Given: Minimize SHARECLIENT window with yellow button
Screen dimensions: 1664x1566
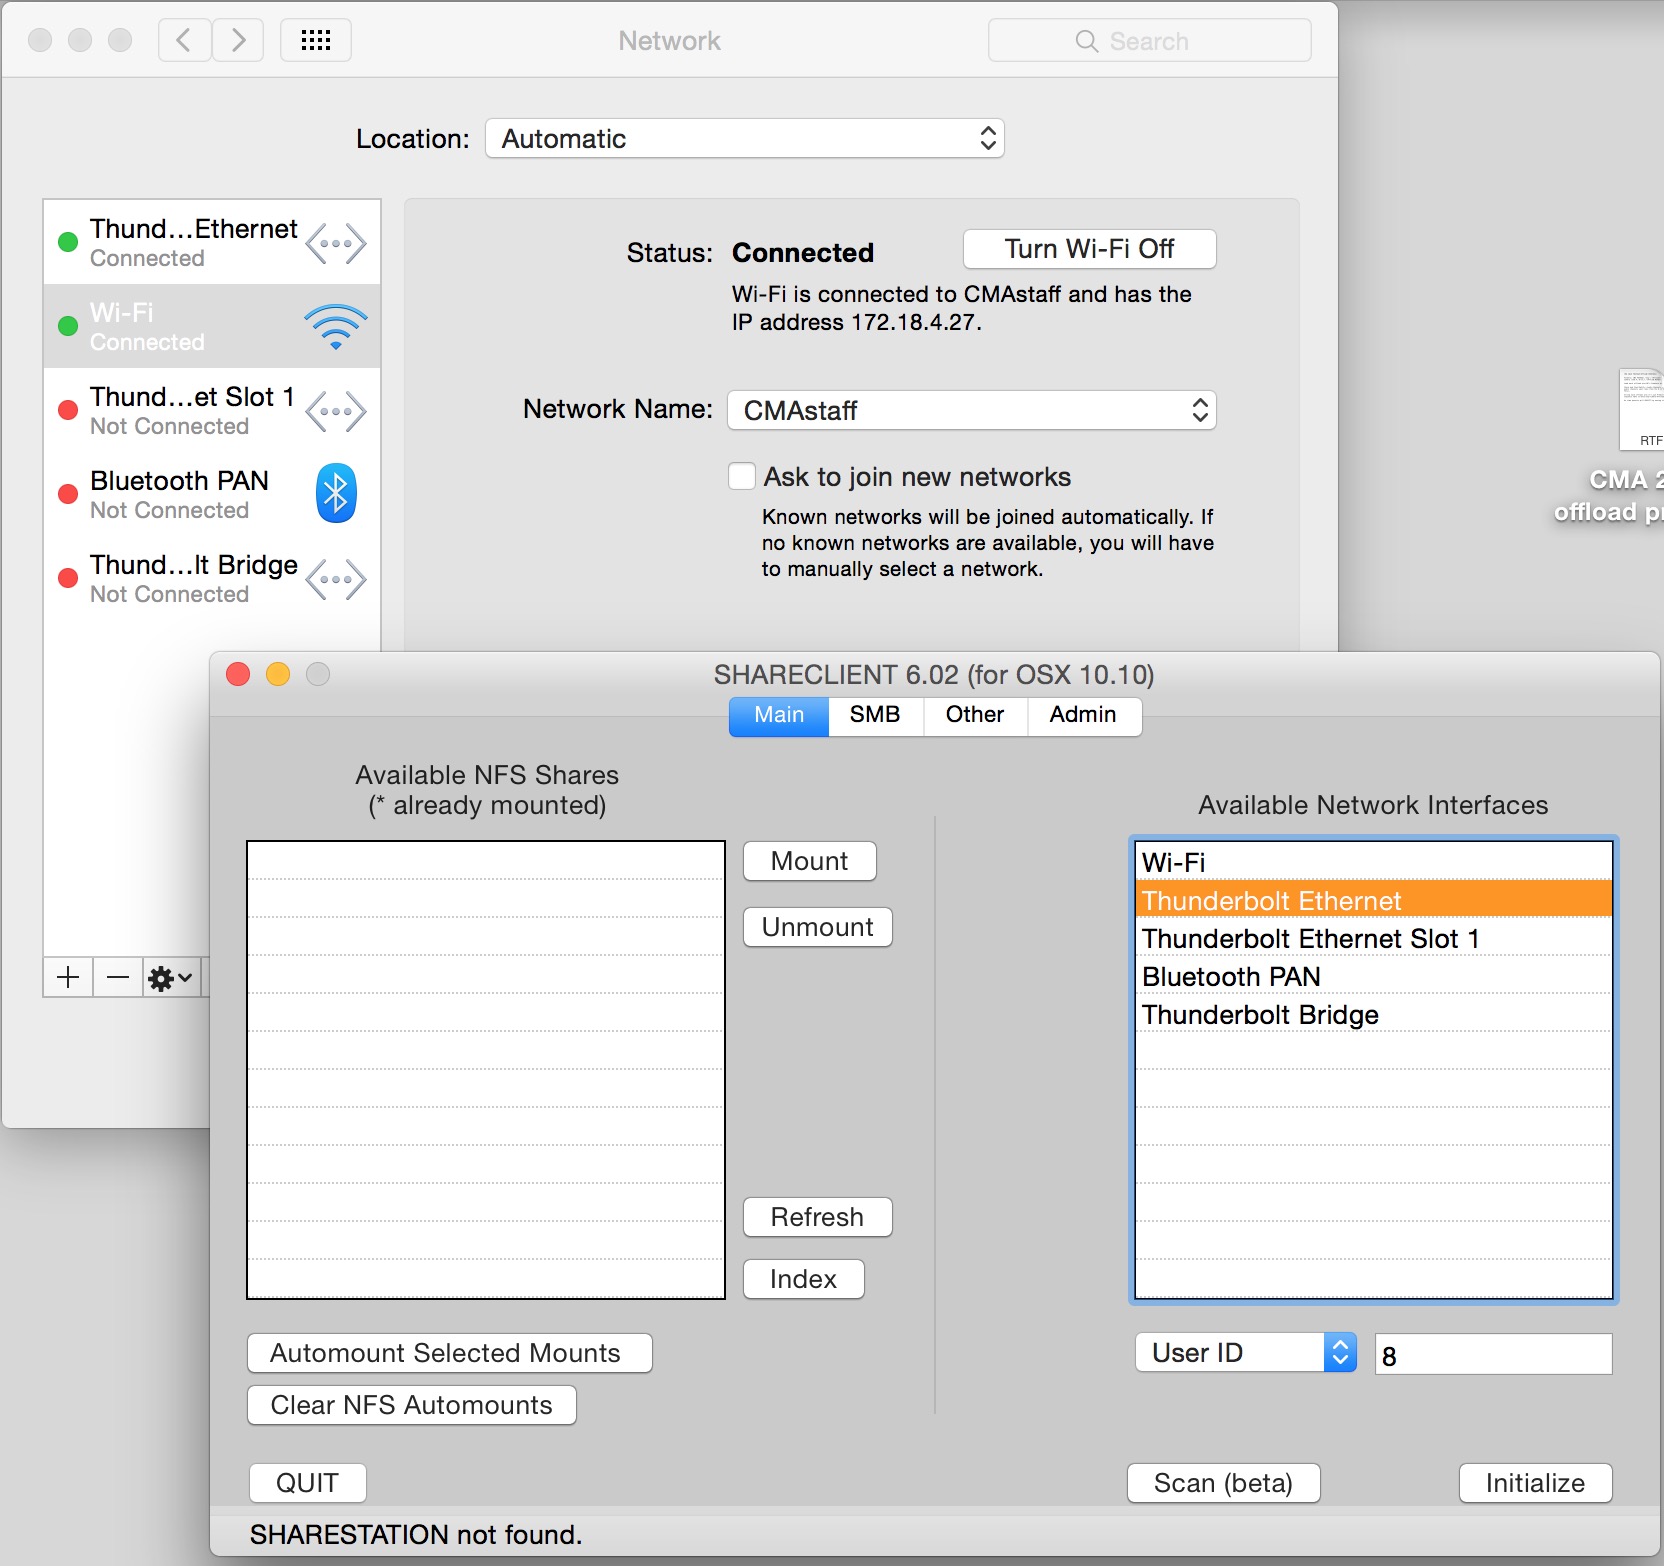Looking at the screenshot, I should [278, 674].
